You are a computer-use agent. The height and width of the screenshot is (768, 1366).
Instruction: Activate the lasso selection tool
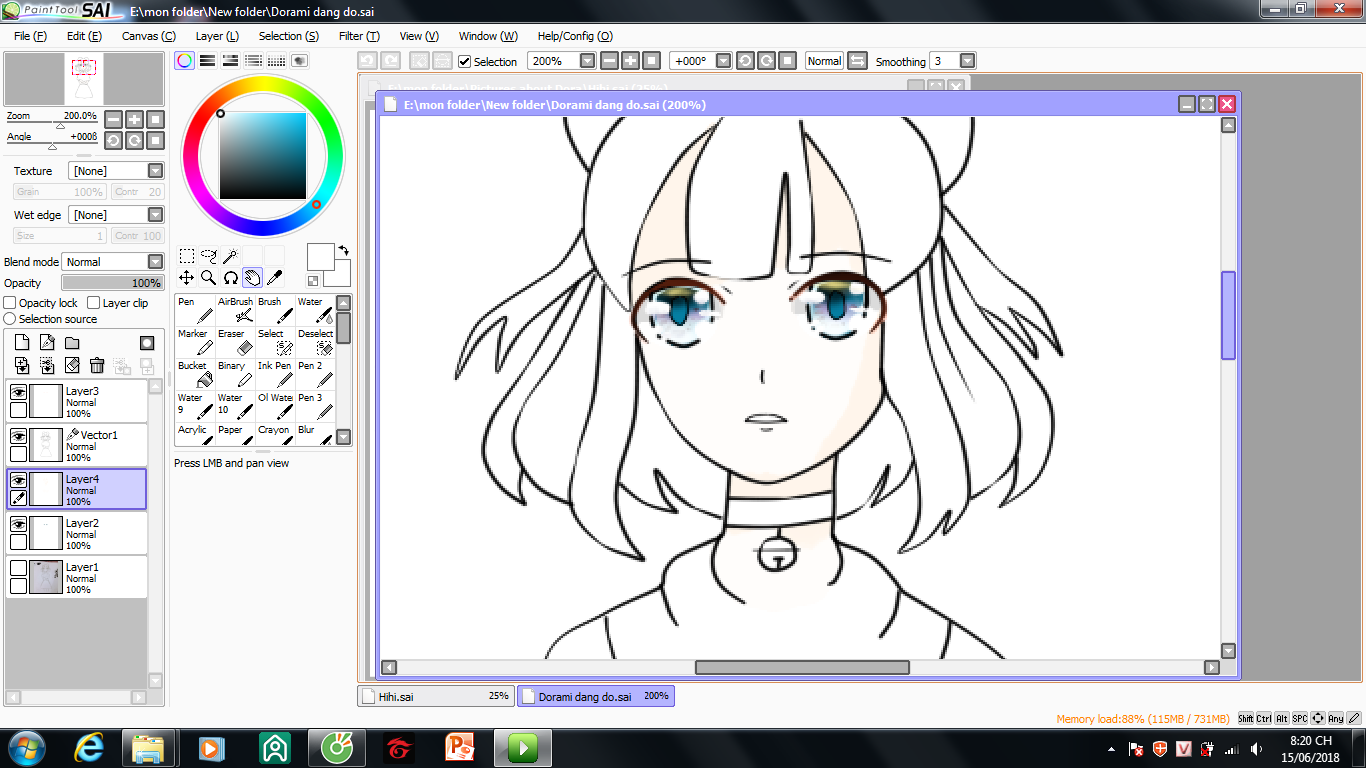point(209,256)
